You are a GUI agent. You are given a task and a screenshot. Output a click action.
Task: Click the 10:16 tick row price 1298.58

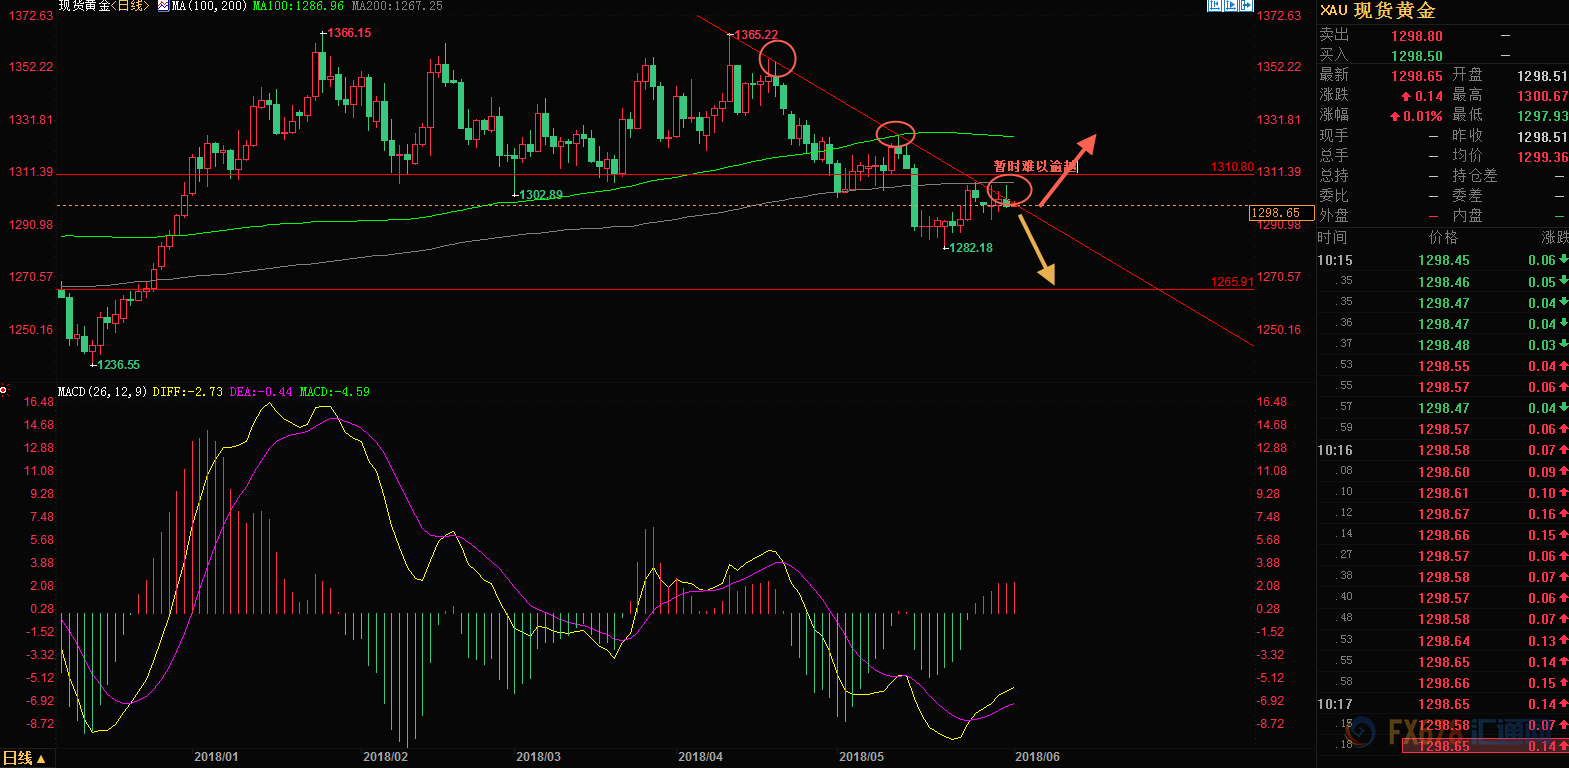(x=1444, y=450)
